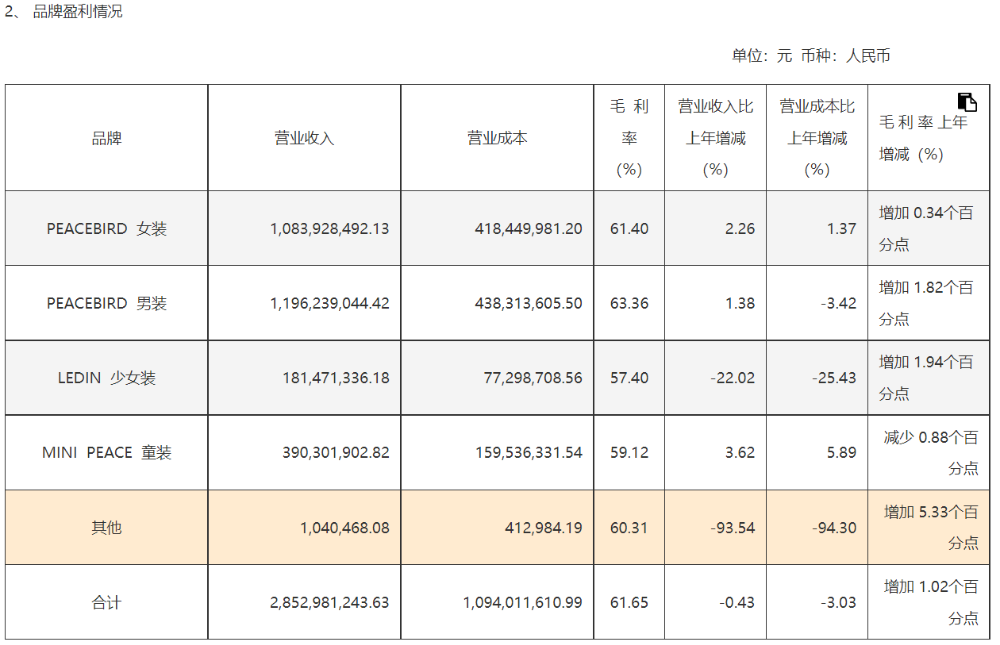Click the highlighted 其他 row label
1000x645 pixels.
pyautogui.click(x=107, y=528)
